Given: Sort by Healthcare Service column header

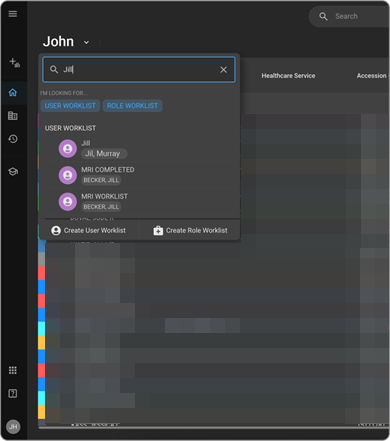Looking at the screenshot, I should (288, 76).
